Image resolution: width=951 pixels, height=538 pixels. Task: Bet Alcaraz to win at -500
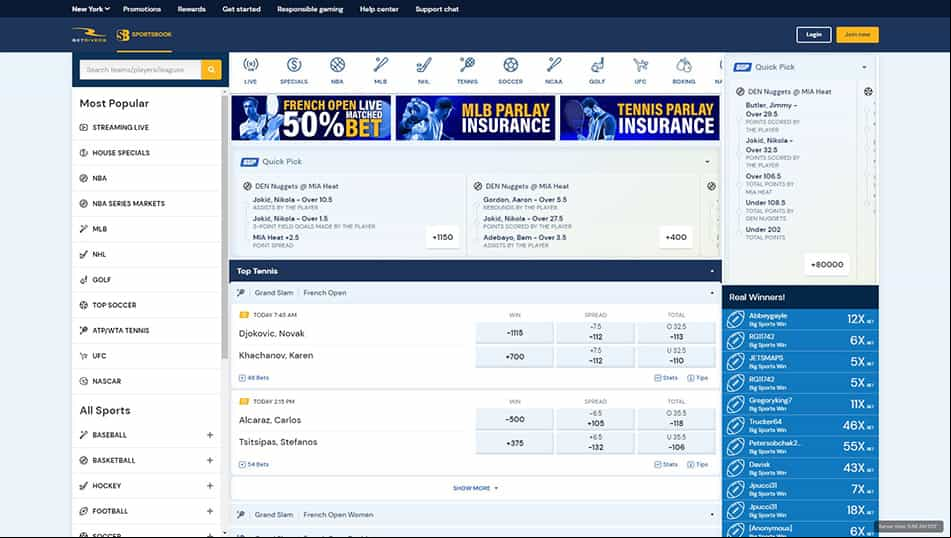point(514,420)
